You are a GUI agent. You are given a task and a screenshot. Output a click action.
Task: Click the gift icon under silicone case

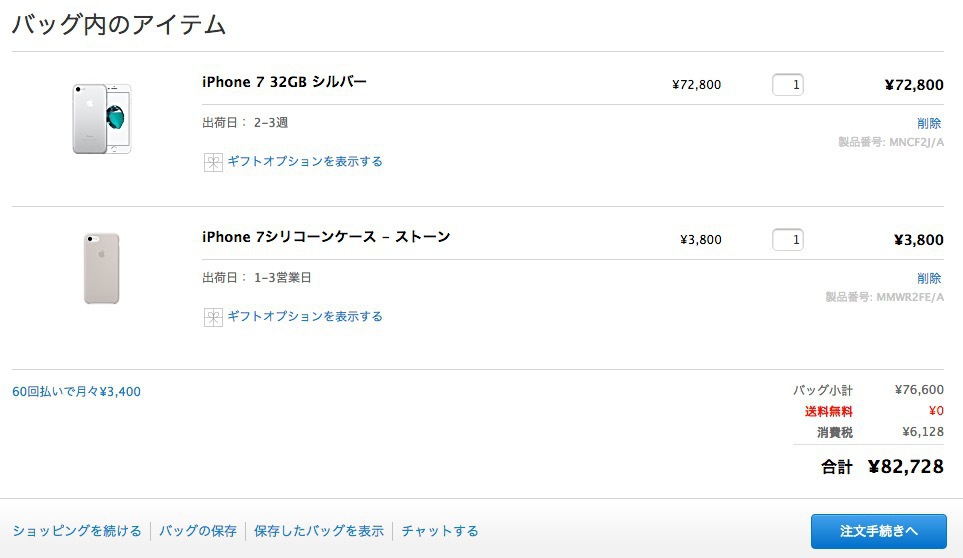tap(212, 317)
